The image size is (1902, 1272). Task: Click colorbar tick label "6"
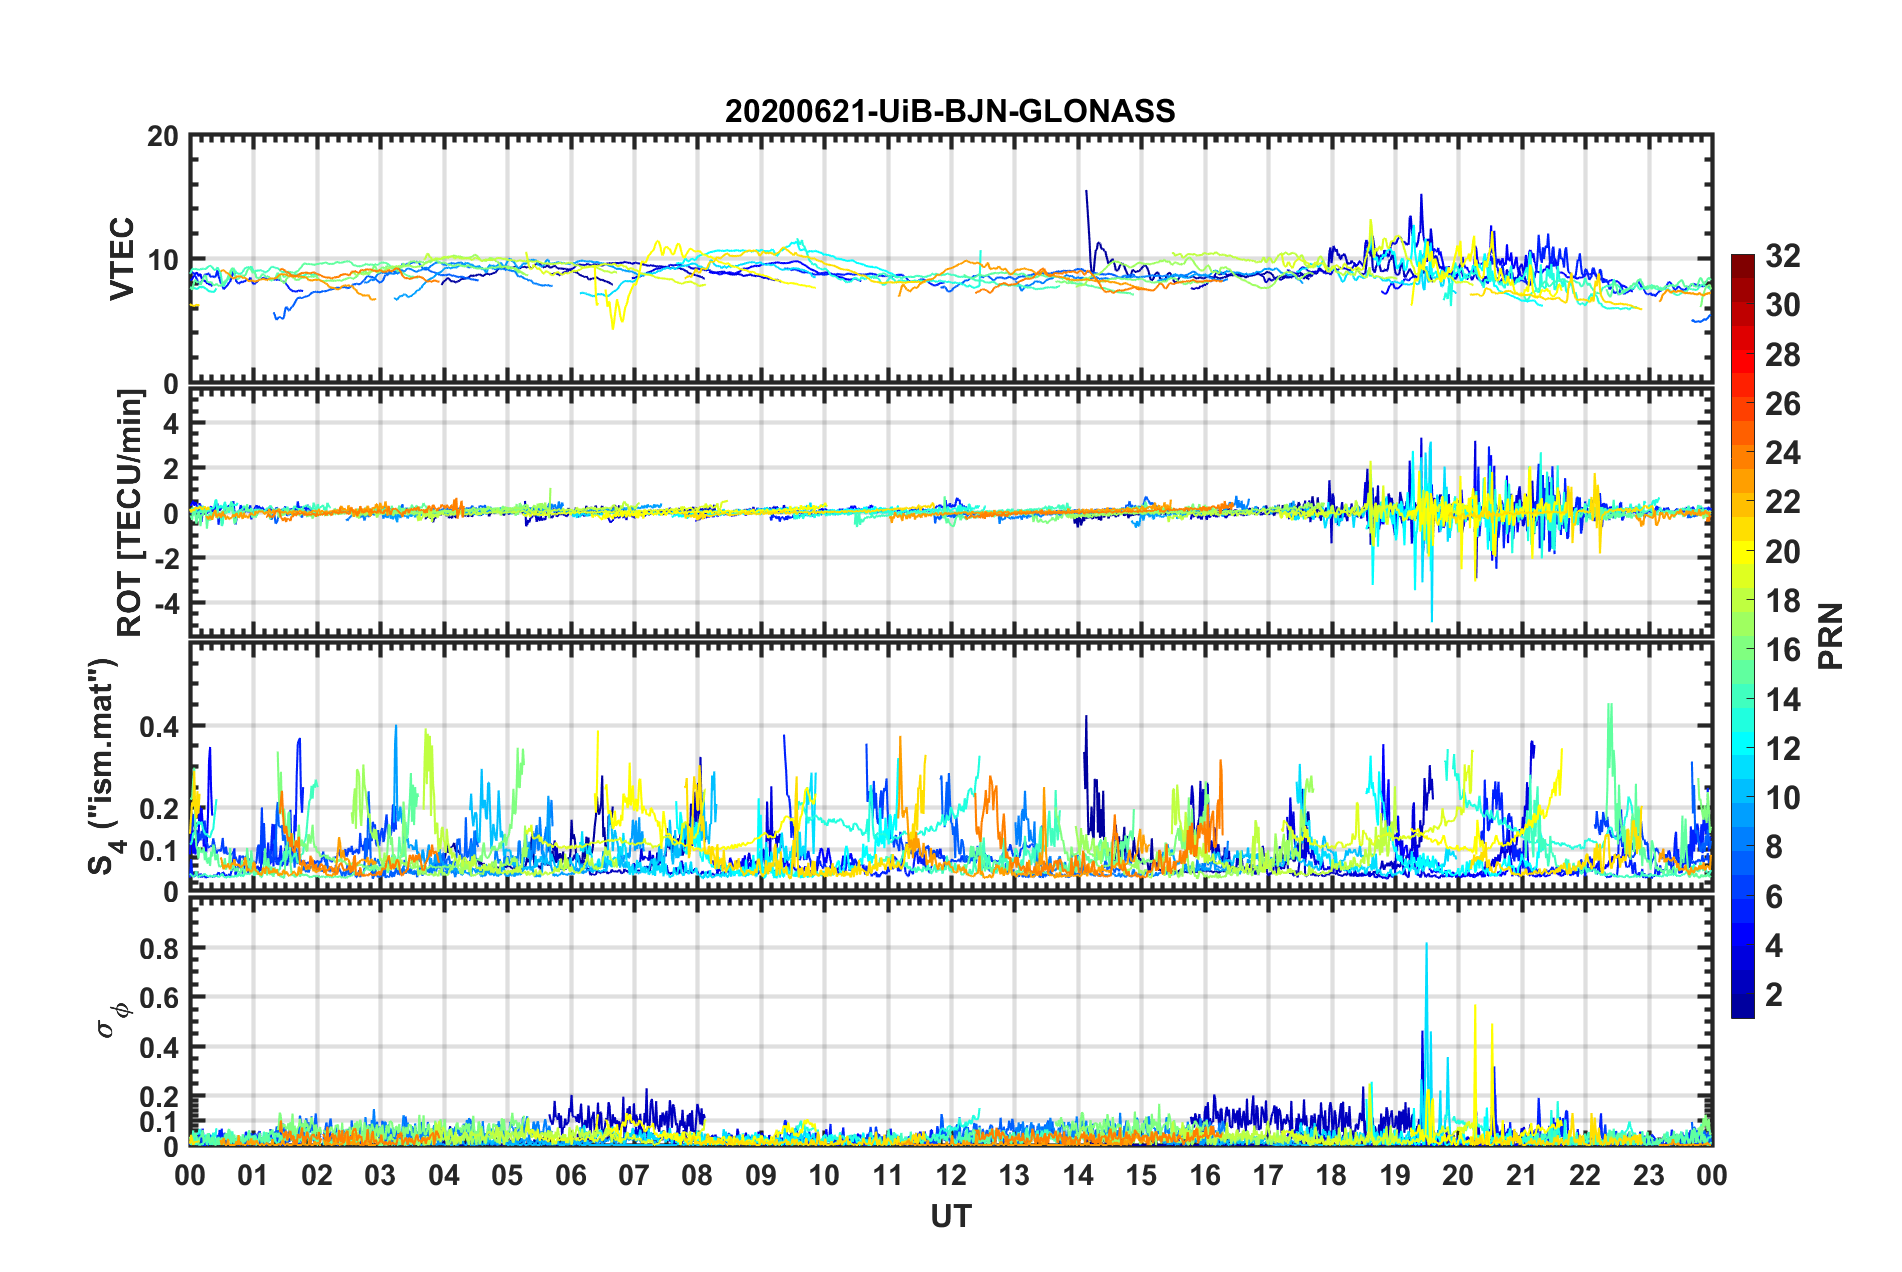point(1774,897)
